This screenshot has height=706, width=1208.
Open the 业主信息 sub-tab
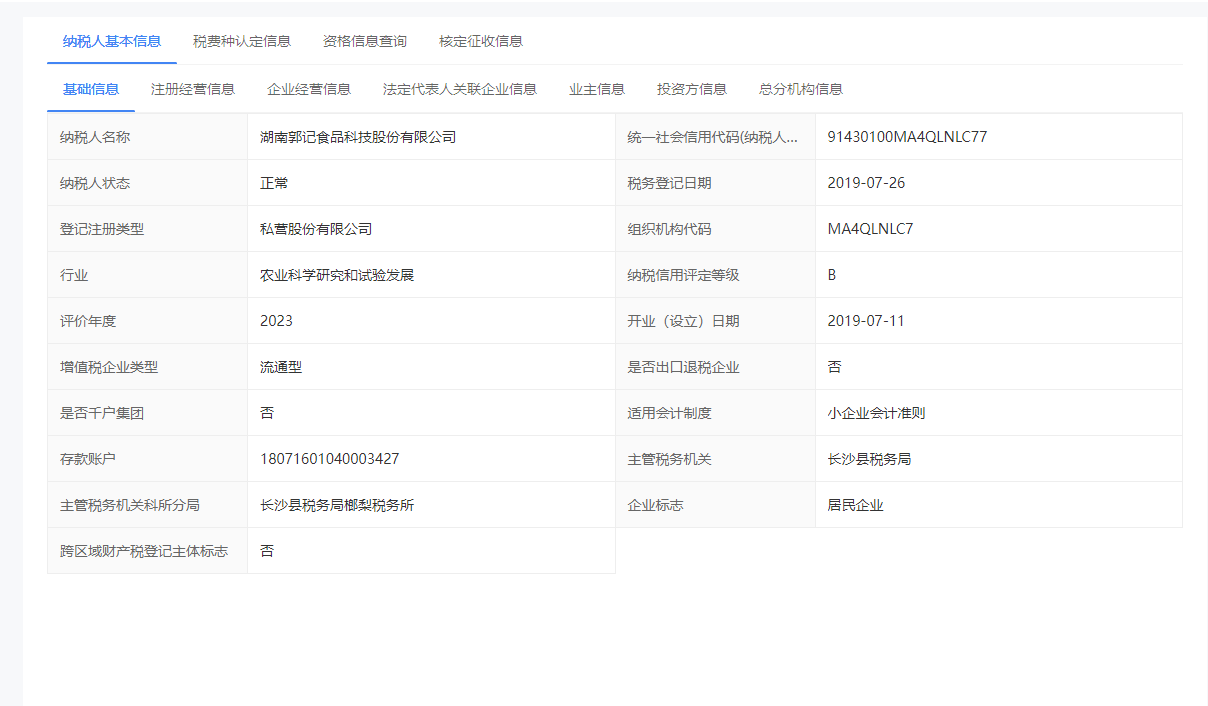pos(596,89)
